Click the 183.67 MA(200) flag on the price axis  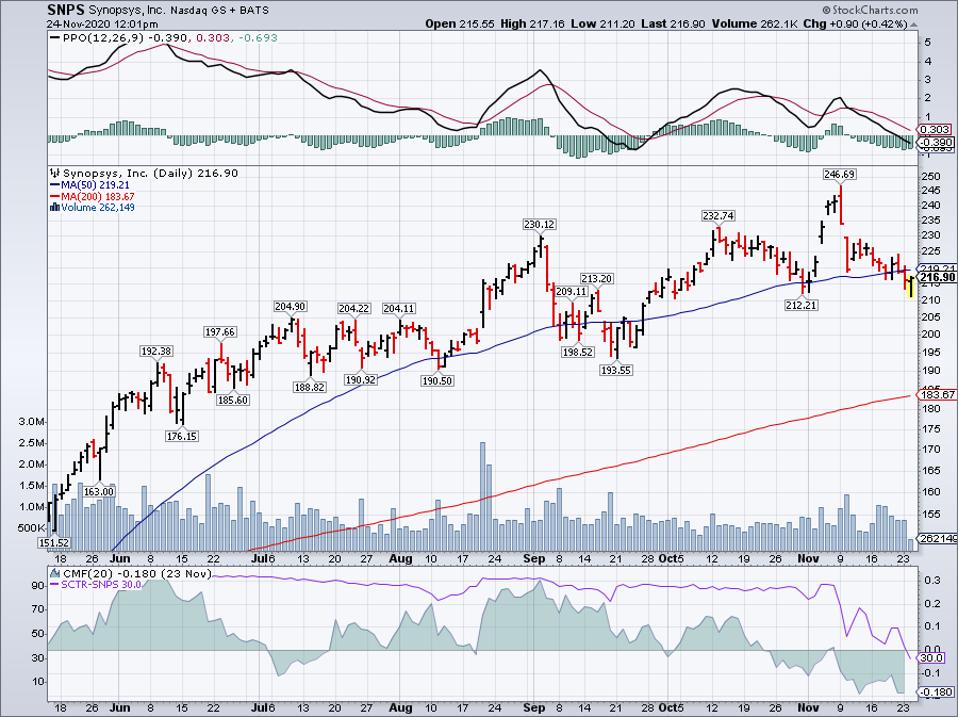[937, 395]
